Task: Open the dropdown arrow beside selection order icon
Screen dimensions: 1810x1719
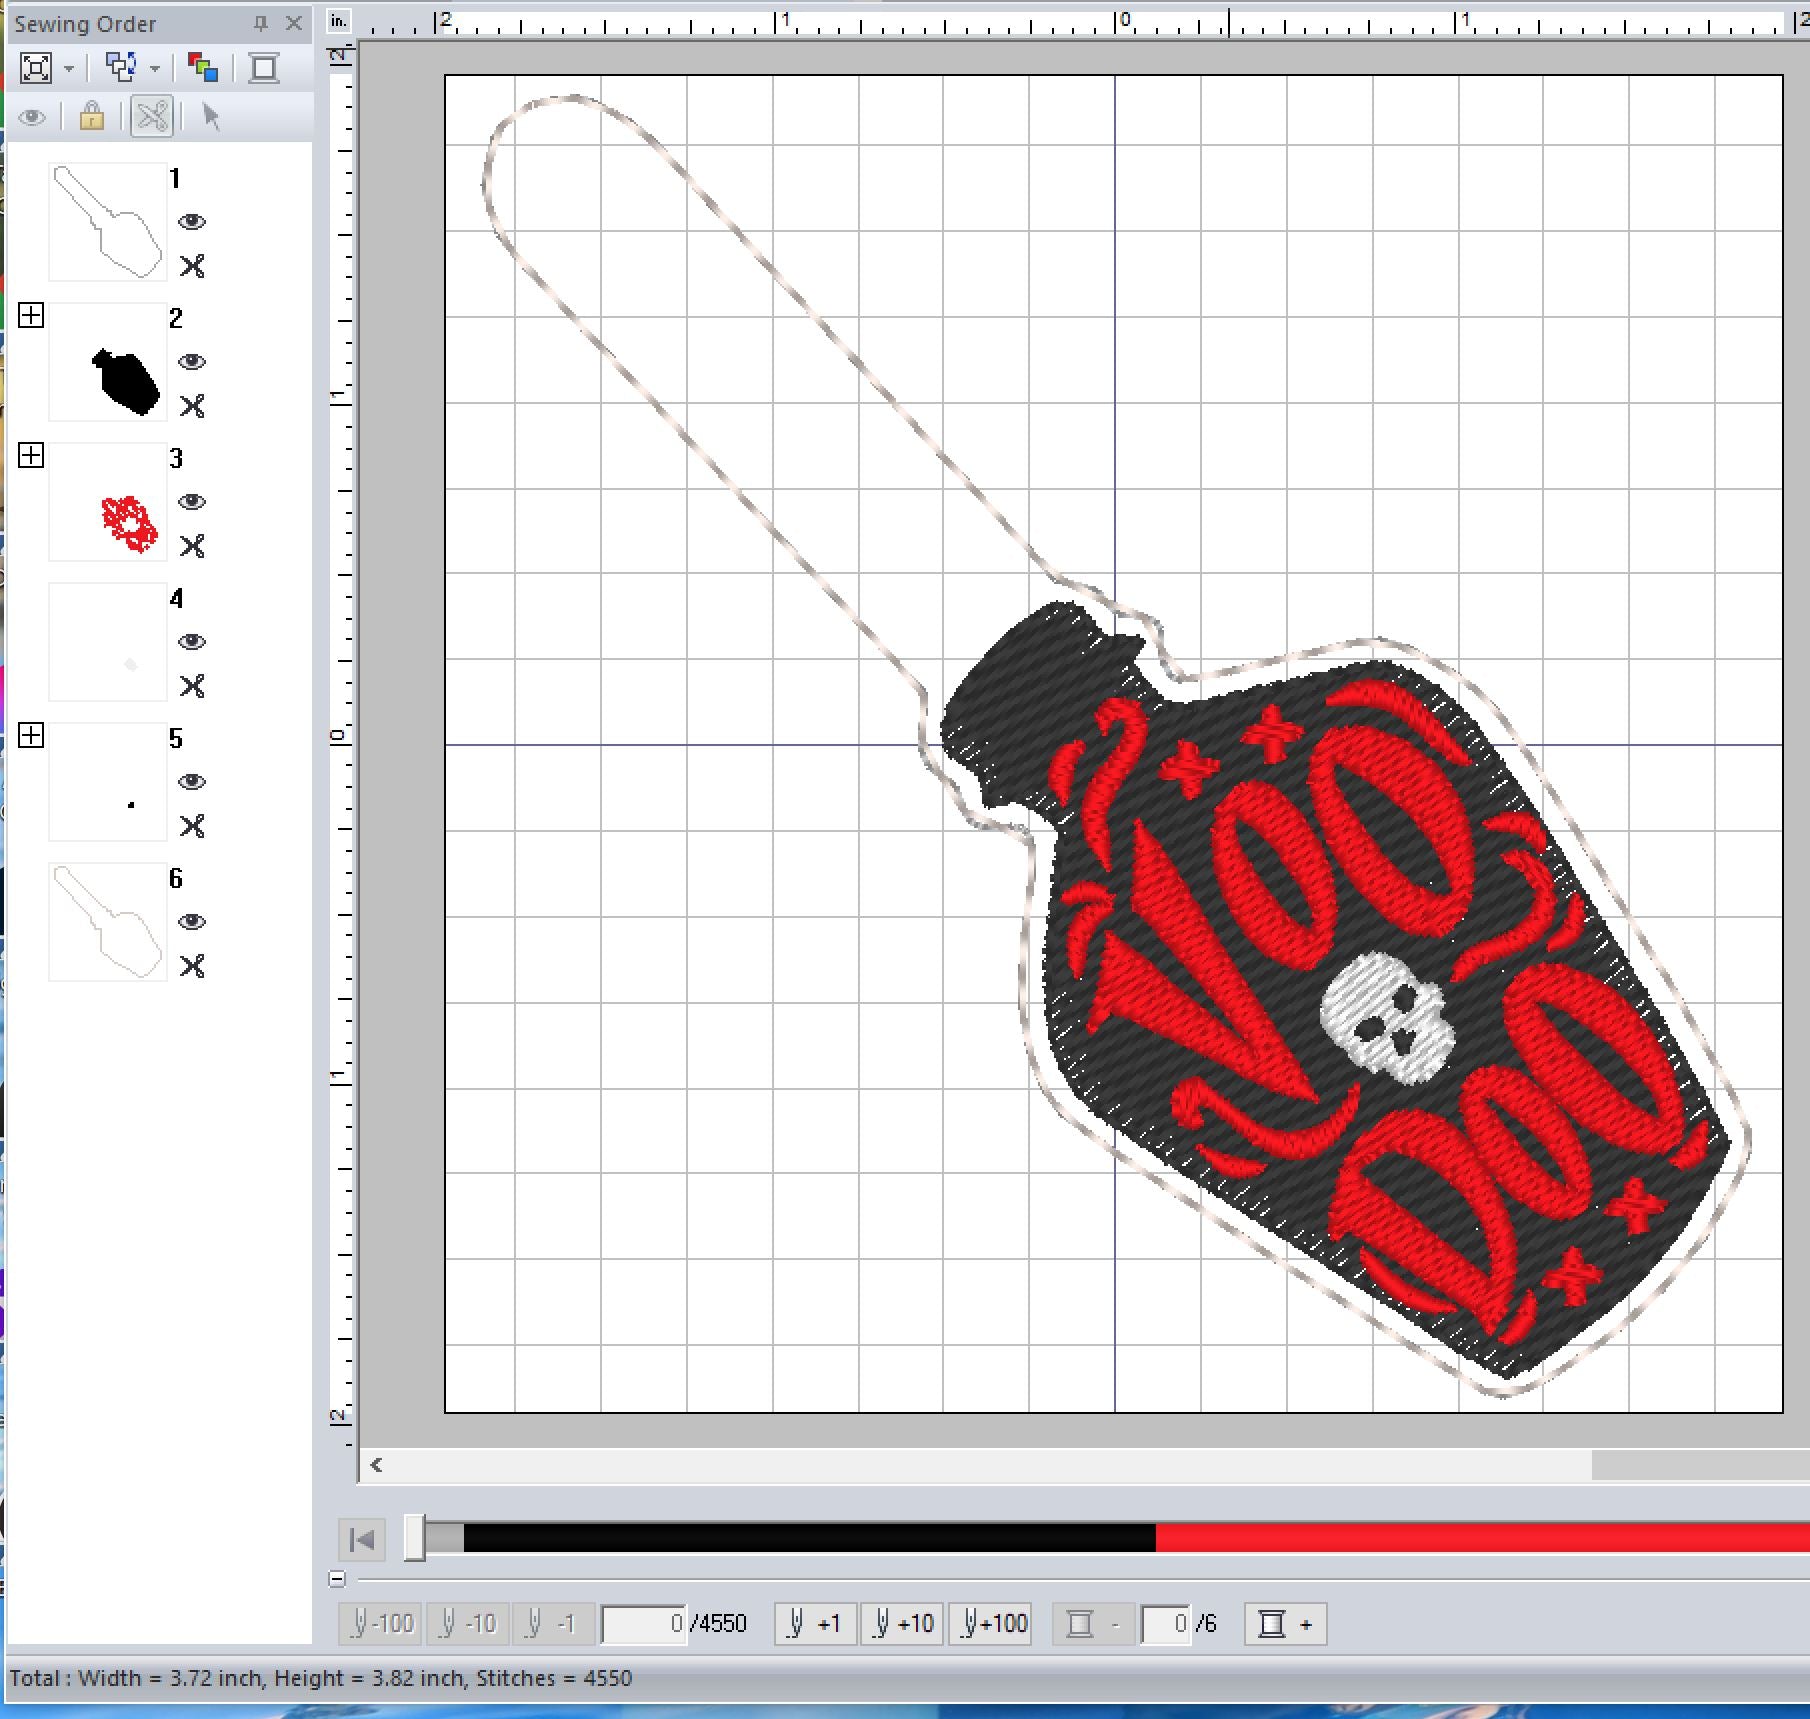Action: point(155,69)
